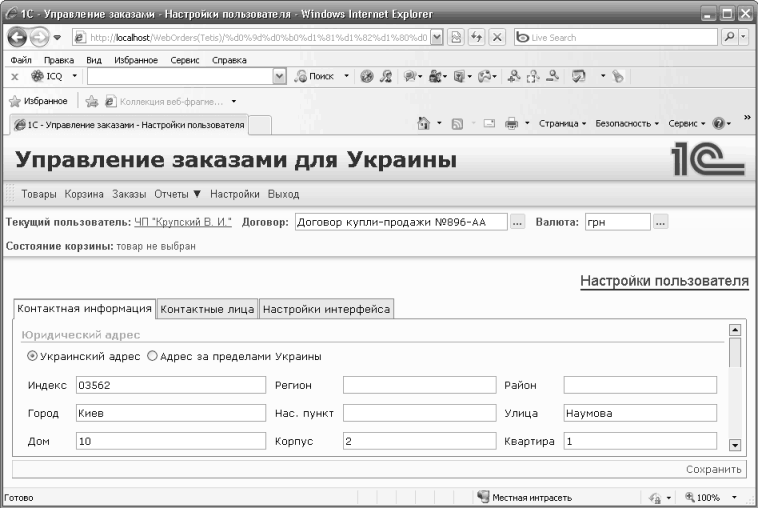Open the Справка menu
Image resolution: width=758 pixels, height=508 pixels.
pyautogui.click(x=229, y=60)
